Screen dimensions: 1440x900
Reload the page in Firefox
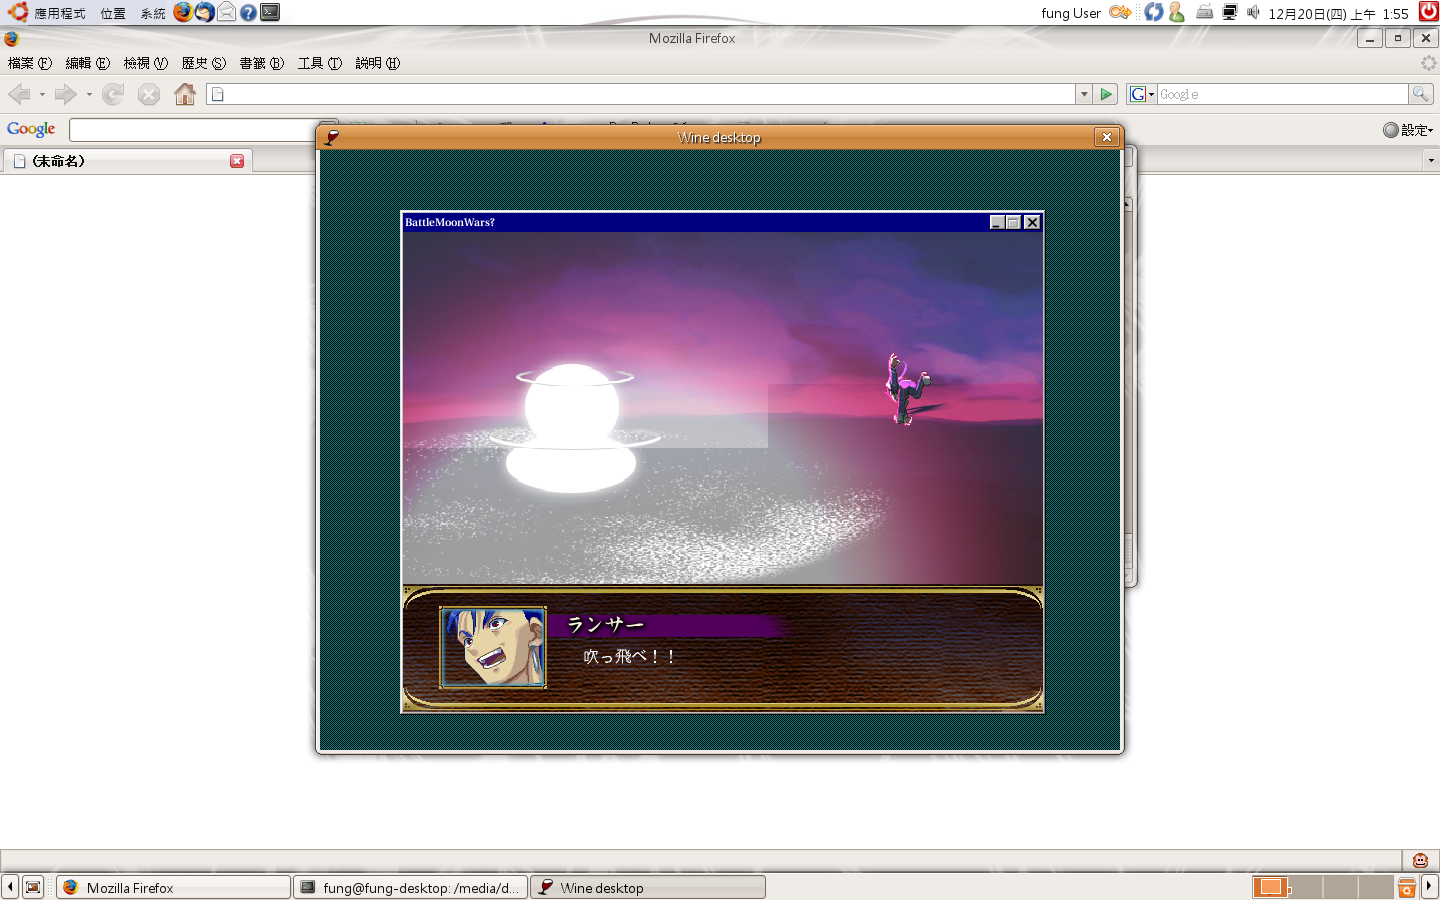tap(113, 94)
